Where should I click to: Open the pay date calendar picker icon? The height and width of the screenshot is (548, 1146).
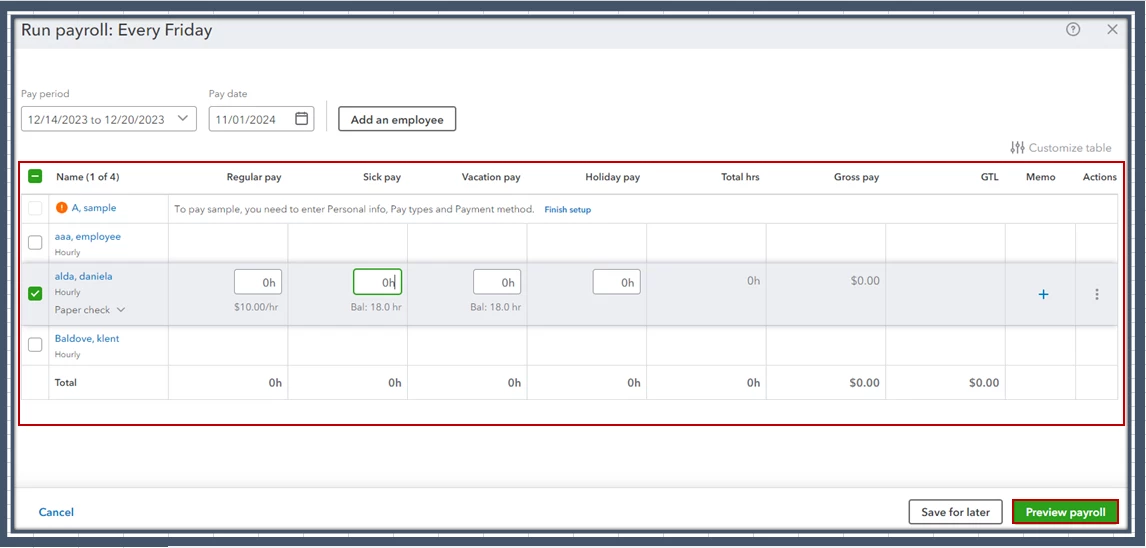point(301,119)
